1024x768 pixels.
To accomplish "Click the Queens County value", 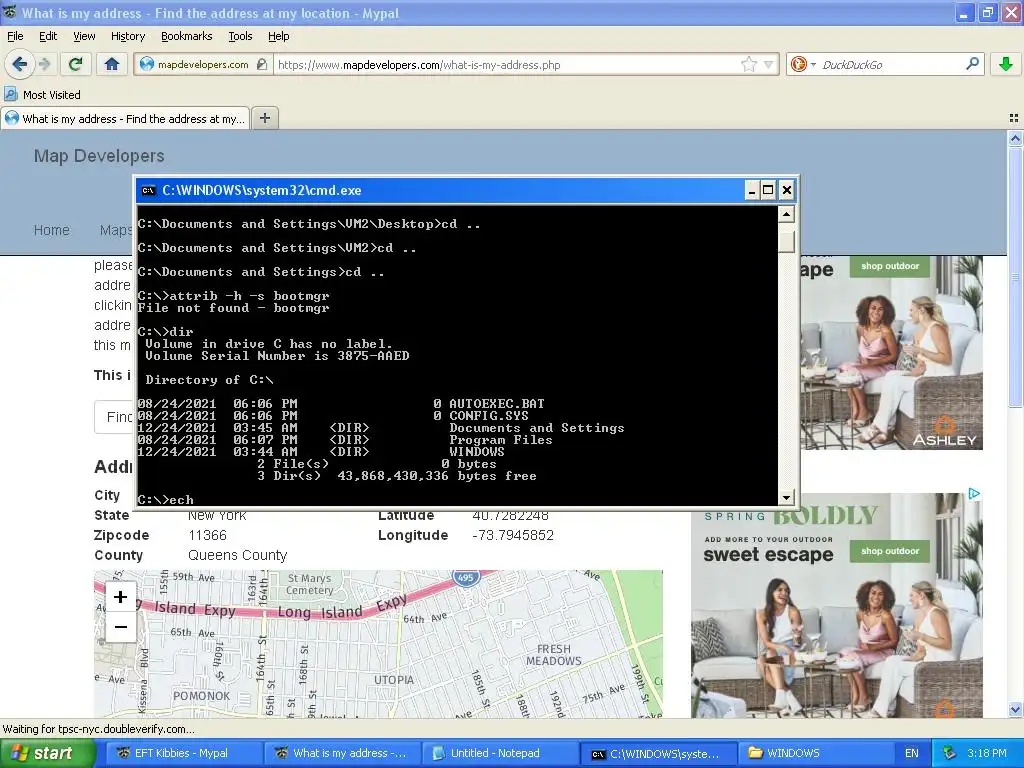I will click(238, 555).
